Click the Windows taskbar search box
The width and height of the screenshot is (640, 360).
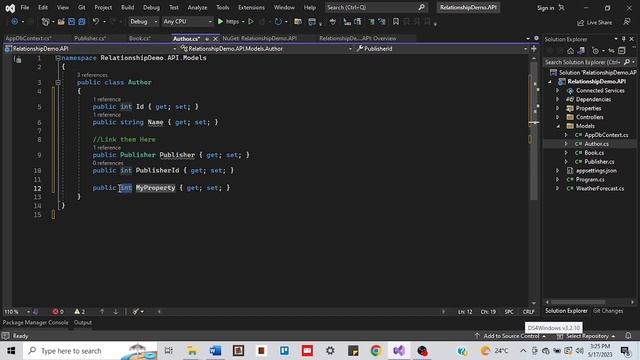91,351
